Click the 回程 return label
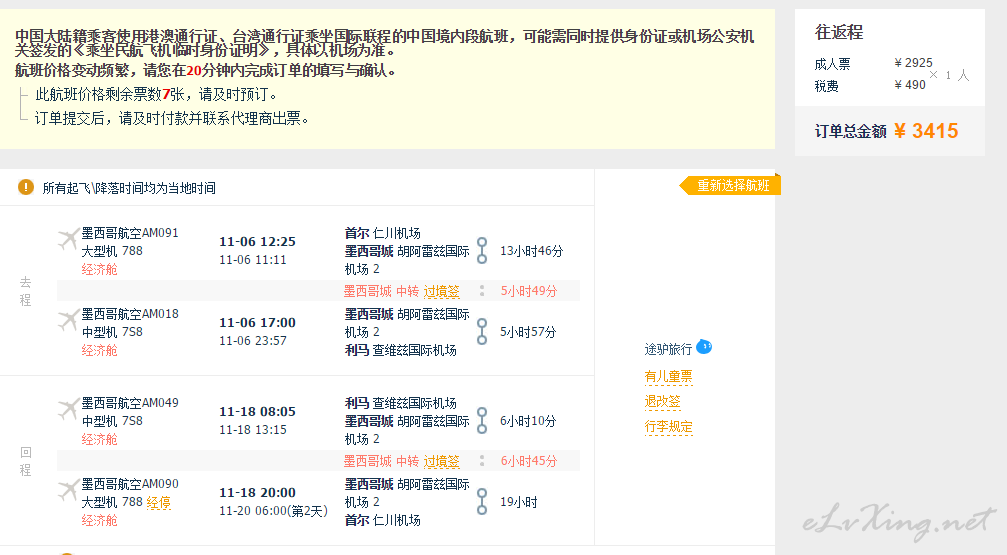This screenshot has height=555, width=1007. click(x=25, y=461)
